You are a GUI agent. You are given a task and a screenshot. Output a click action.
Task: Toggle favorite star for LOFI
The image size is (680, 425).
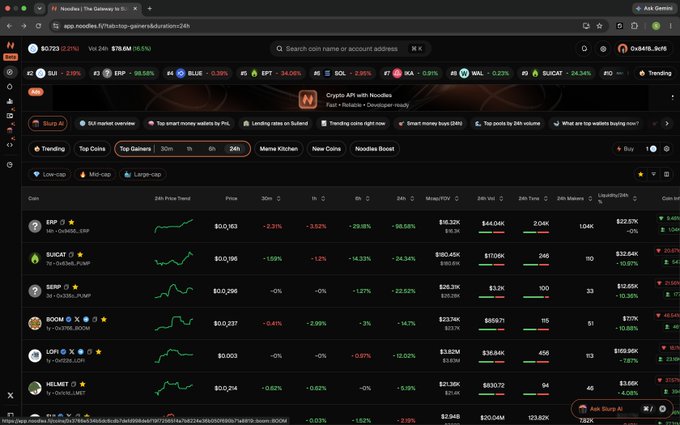pos(98,352)
